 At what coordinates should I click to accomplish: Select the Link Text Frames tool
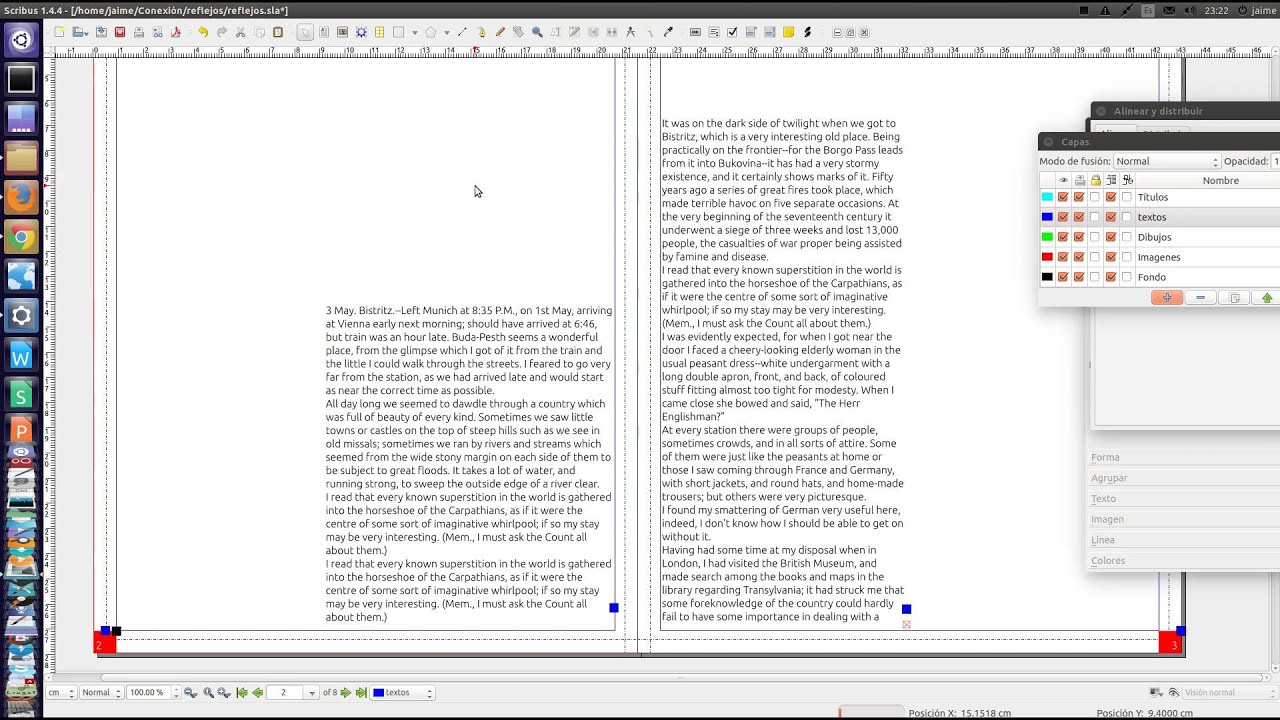[x=592, y=32]
